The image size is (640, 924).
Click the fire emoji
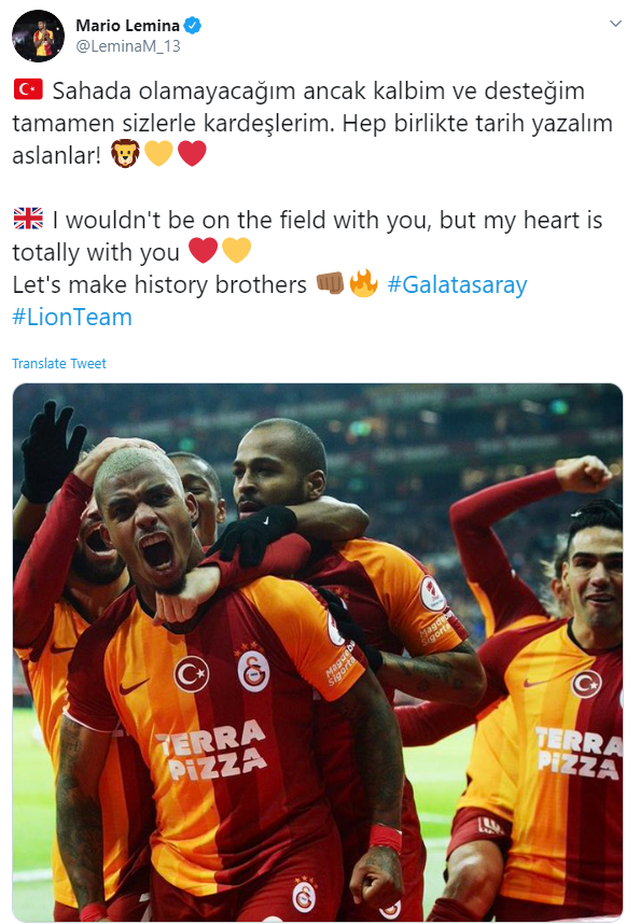363,283
